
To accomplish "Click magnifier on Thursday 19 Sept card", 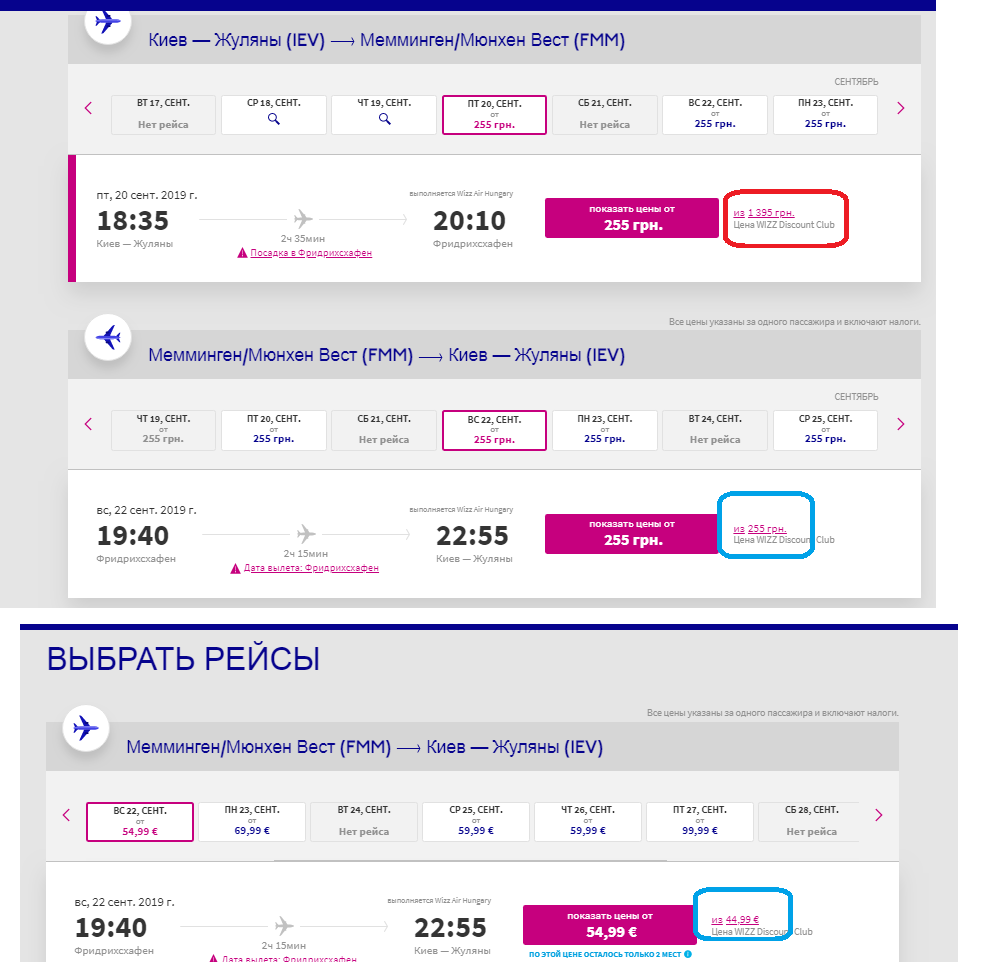I will [x=384, y=120].
